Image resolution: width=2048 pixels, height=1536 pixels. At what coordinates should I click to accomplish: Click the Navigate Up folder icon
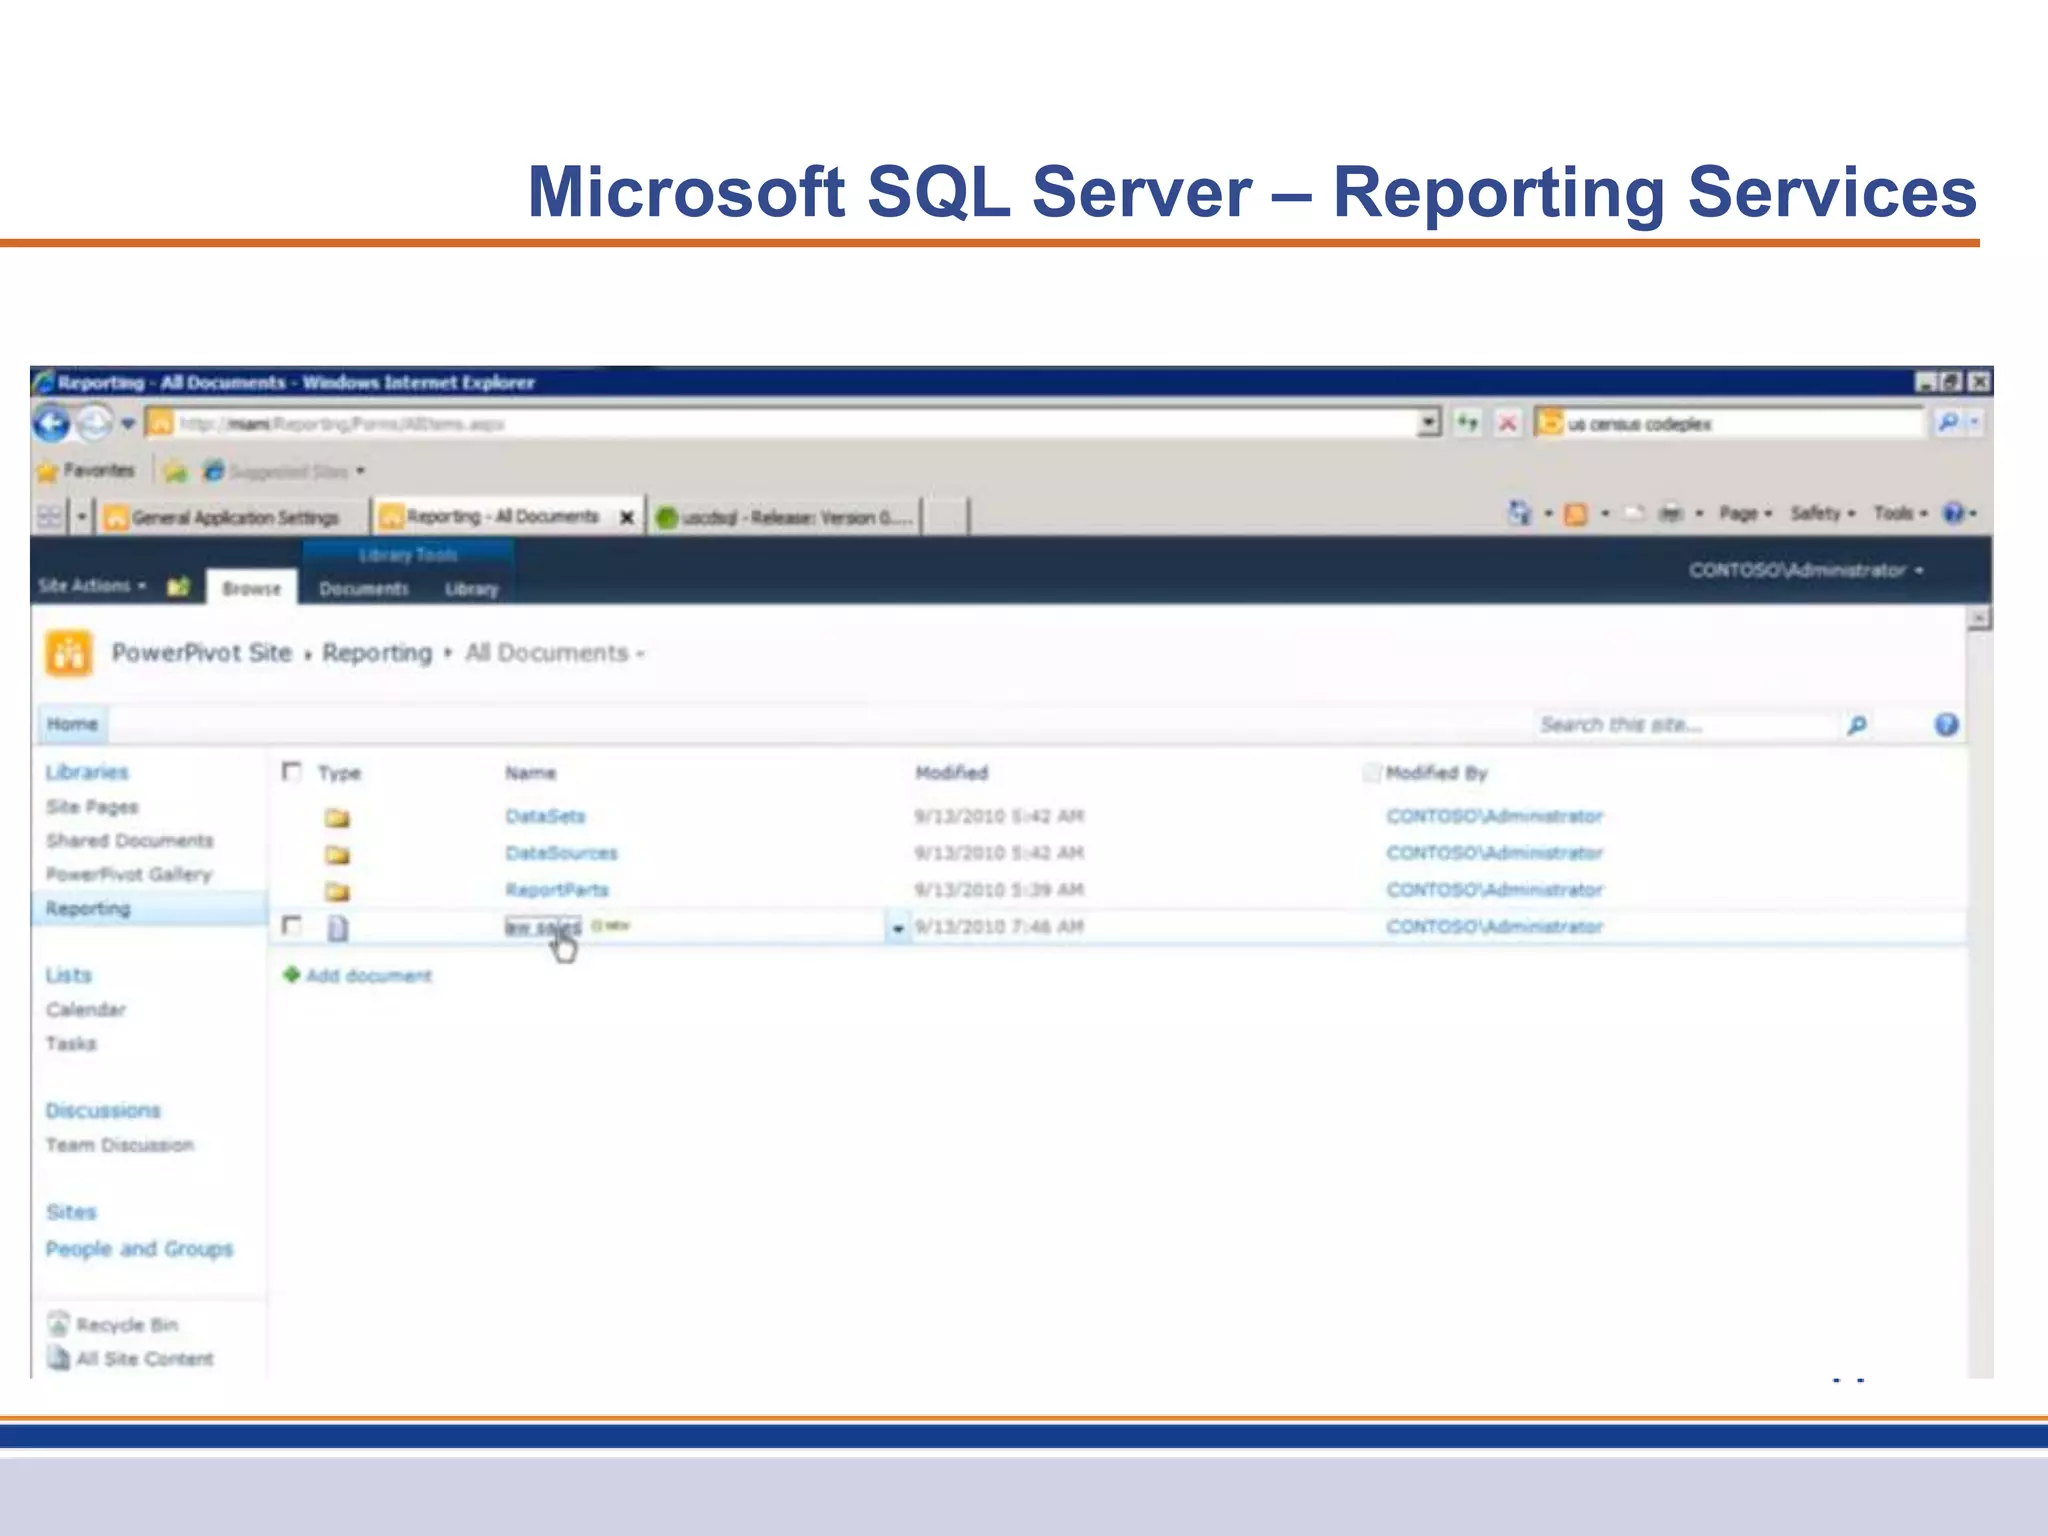tap(178, 587)
